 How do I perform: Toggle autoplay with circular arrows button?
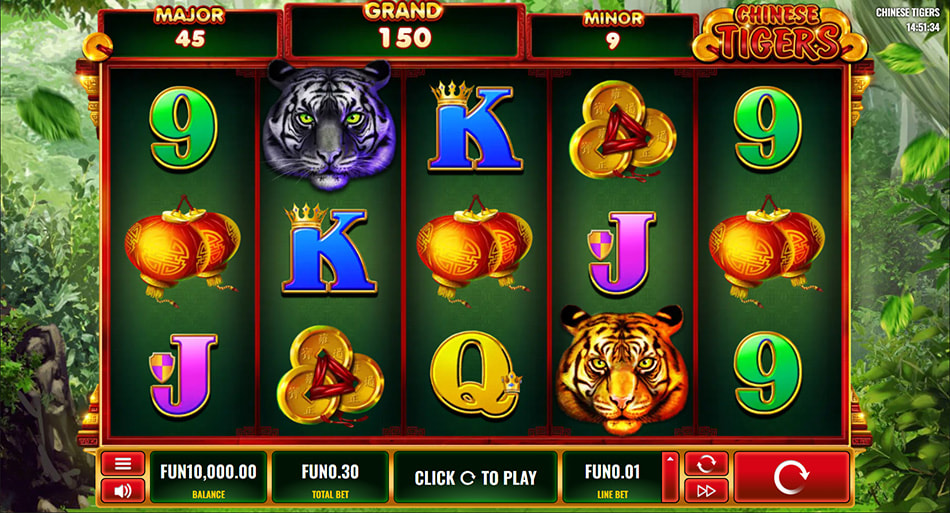[x=706, y=464]
